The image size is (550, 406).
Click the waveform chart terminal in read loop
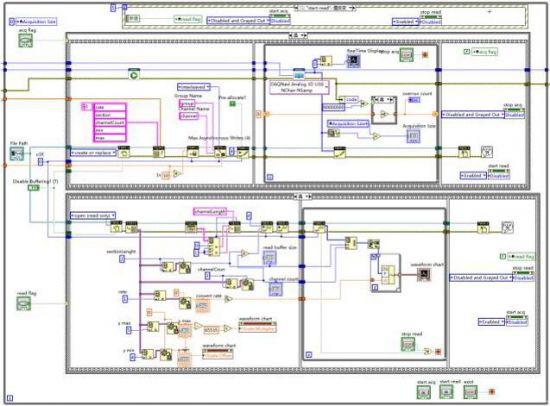coord(424,274)
